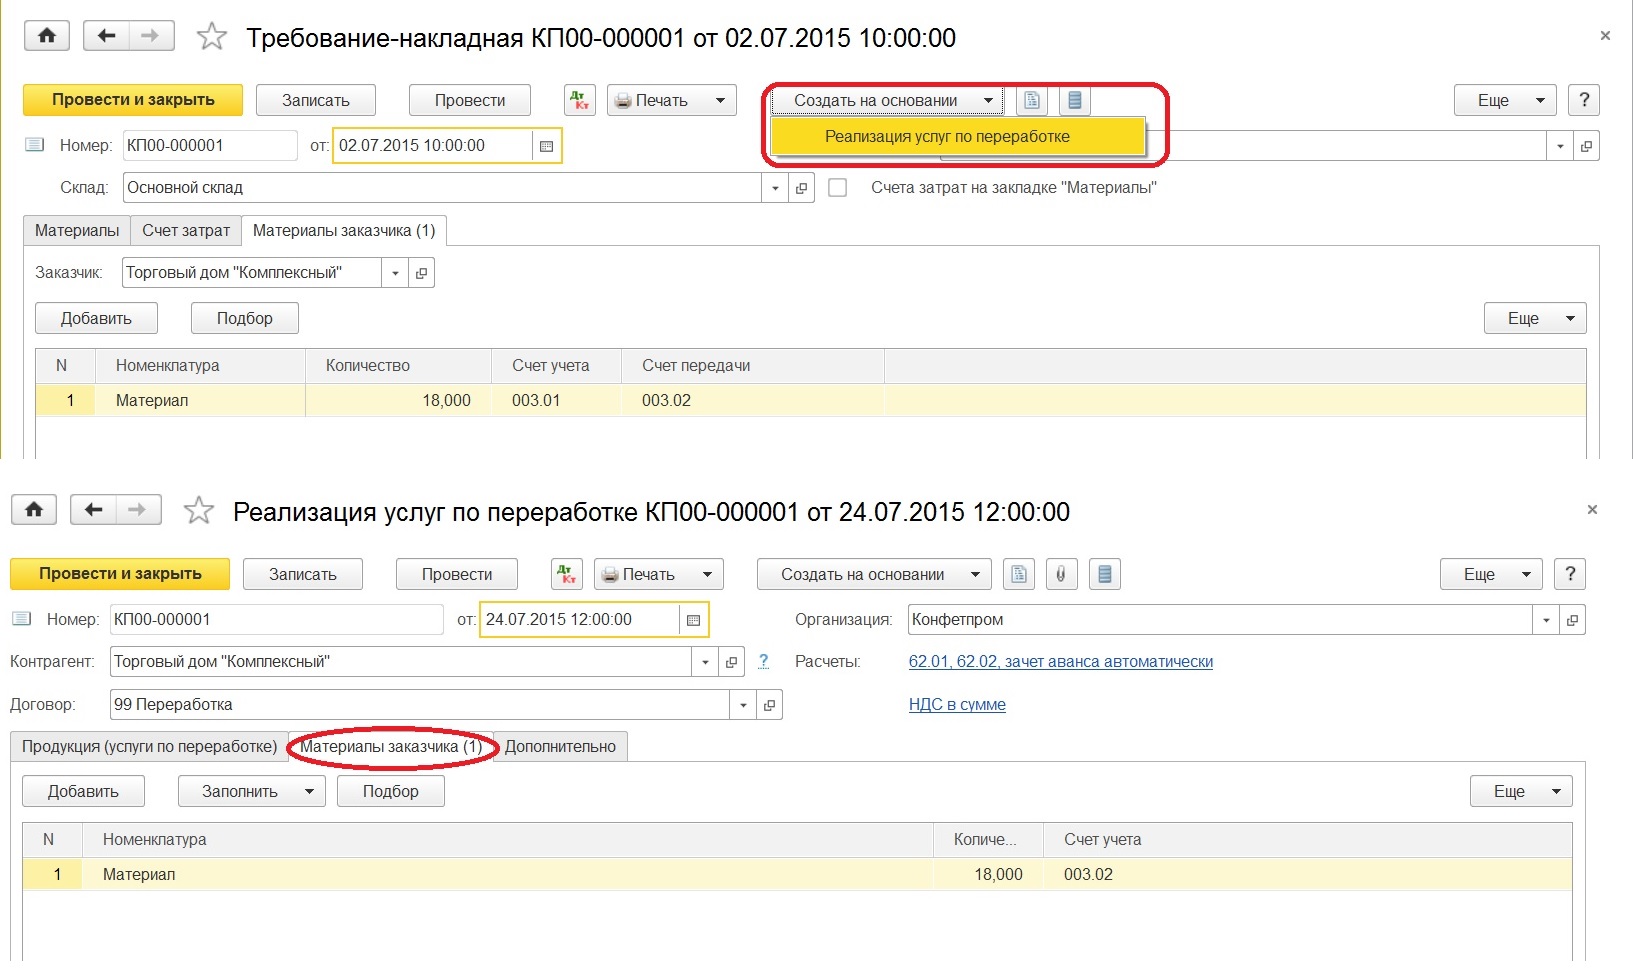Screen dimensions: 1633x978
Task: Expand the Склад field dropdown arrow
Action: click(775, 188)
